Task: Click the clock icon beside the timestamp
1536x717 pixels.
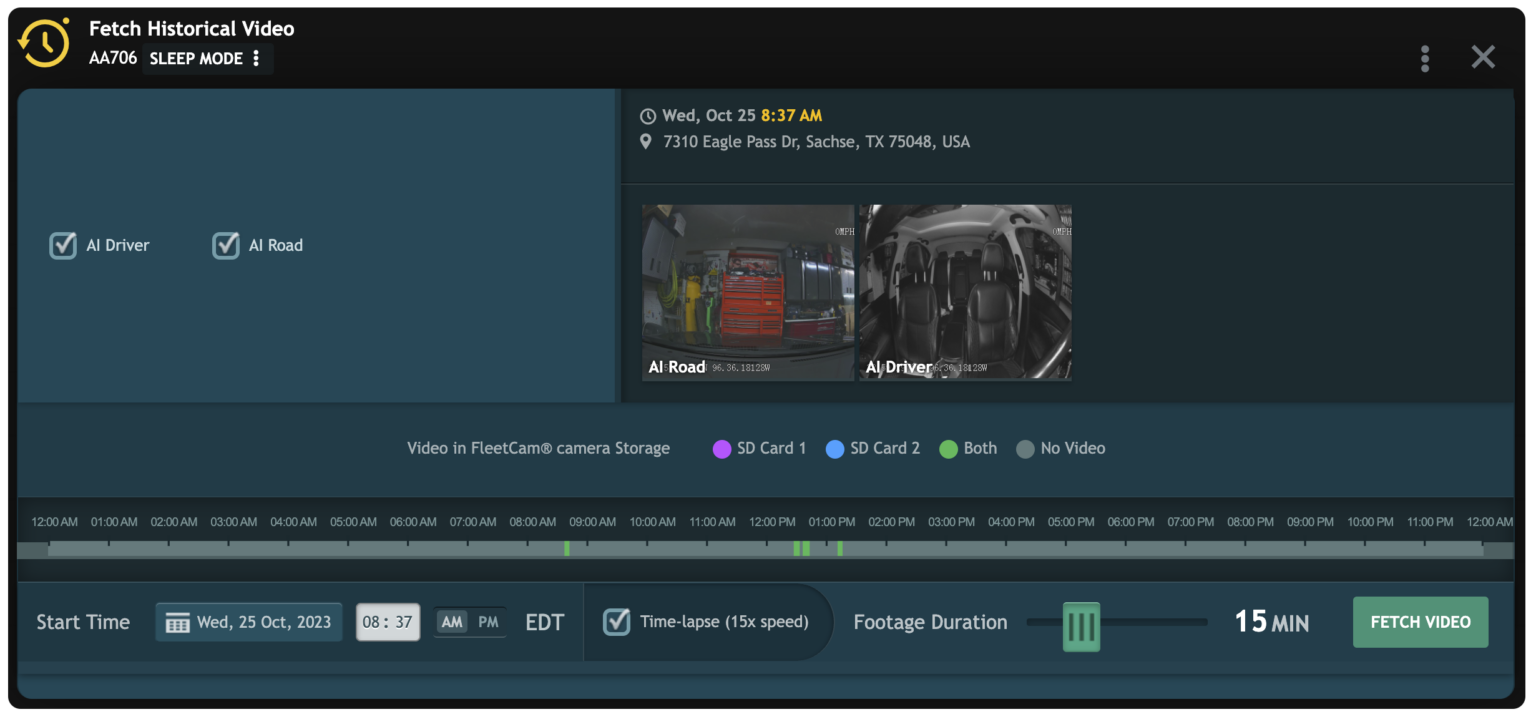Action: click(648, 115)
